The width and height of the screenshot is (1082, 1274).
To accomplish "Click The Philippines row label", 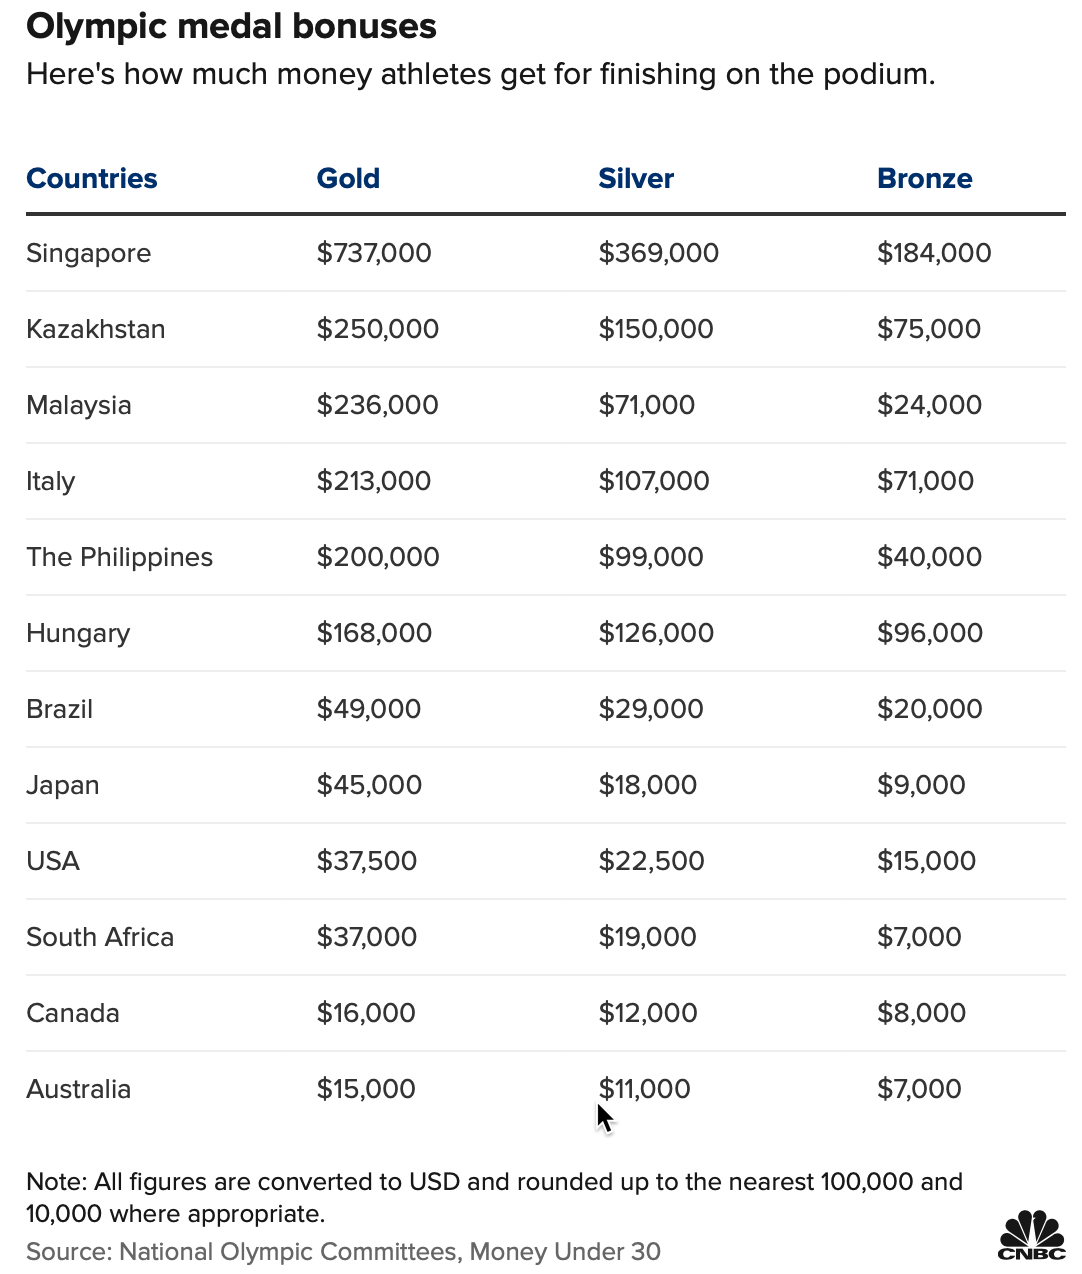I will 120,557.
